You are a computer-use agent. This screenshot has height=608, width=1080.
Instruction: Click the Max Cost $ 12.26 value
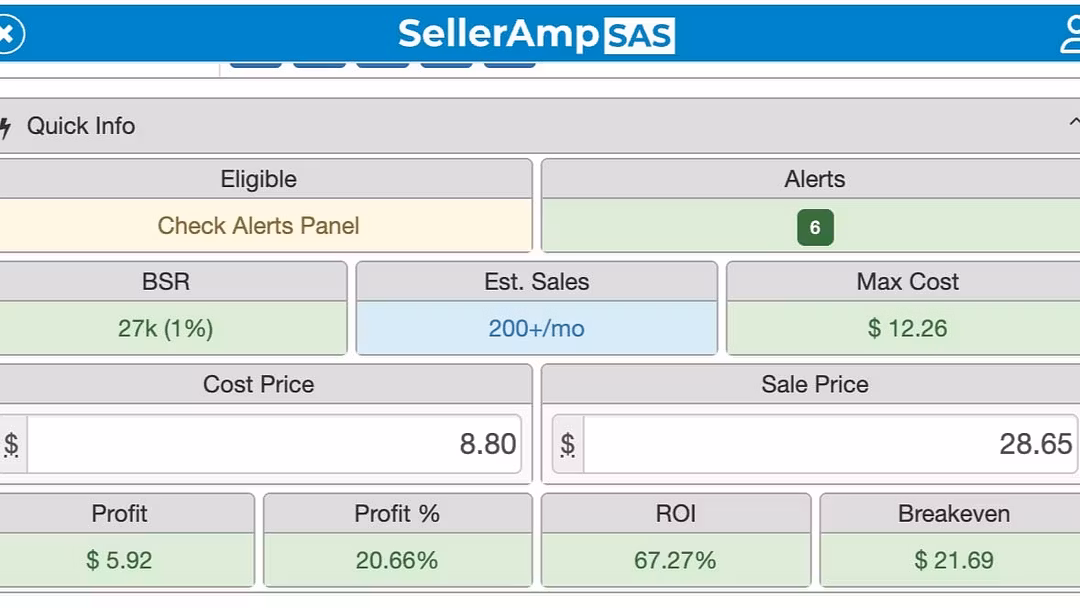coord(907,329)
